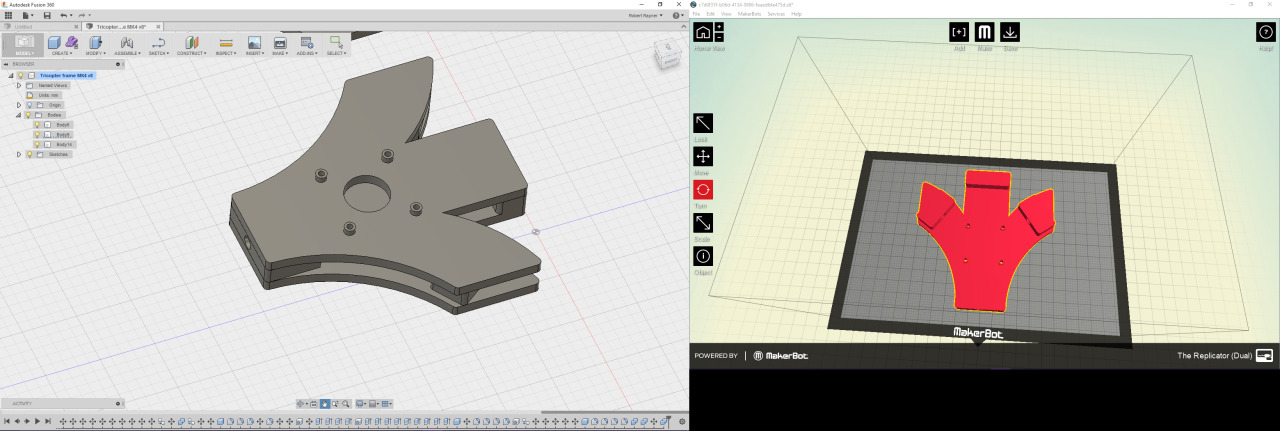Save the Fusion 360 design
1280x431 pixels.
pos(47,15)
